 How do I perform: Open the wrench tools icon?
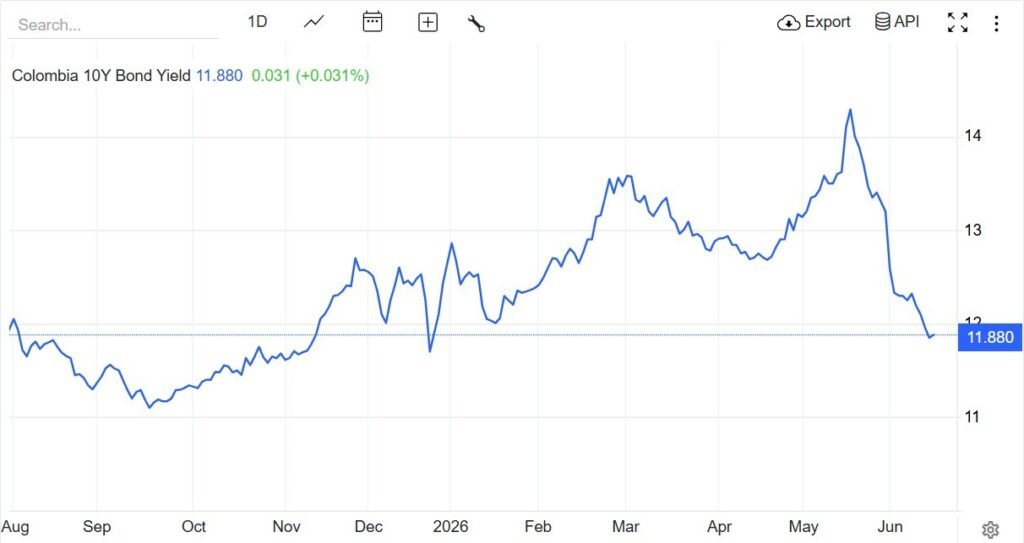(x=476, y=24)
